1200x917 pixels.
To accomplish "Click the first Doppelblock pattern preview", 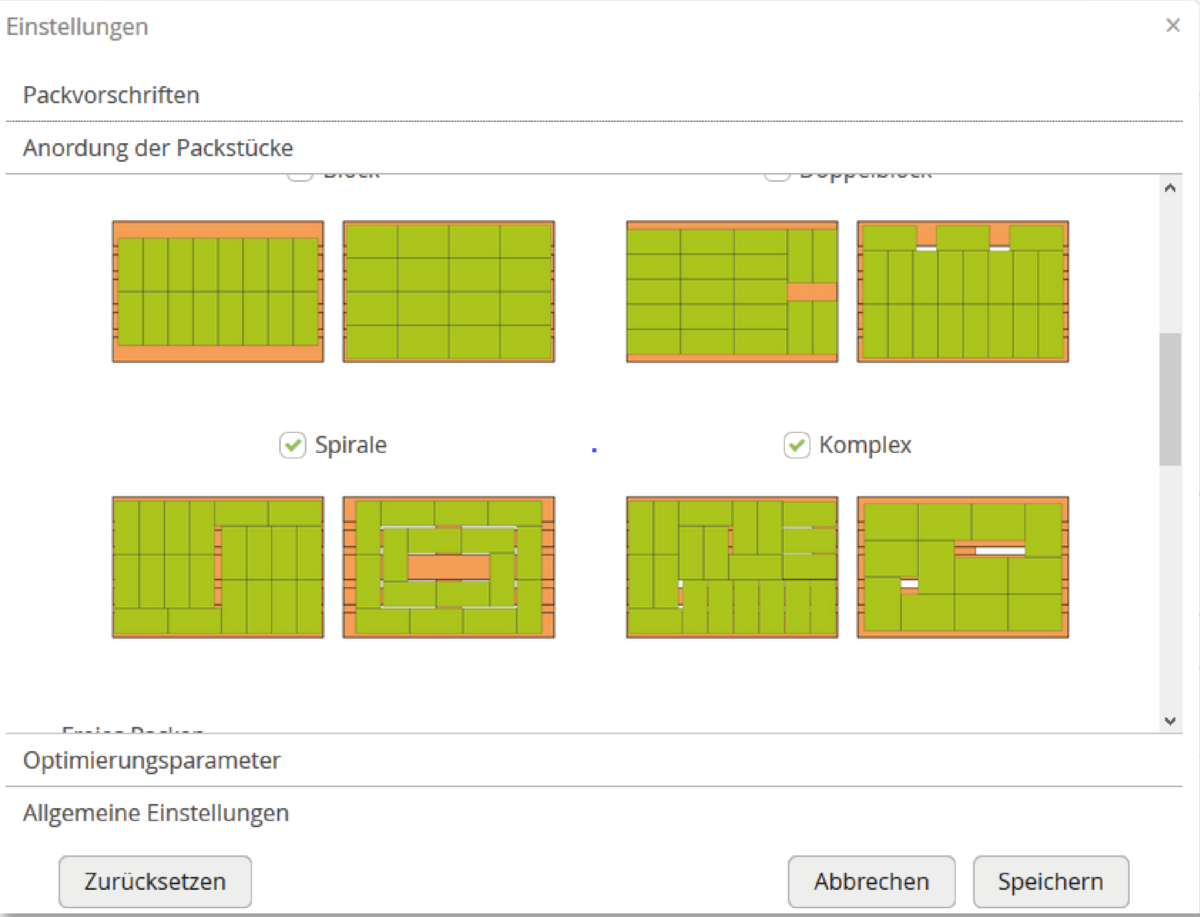I will pos(732,290).
